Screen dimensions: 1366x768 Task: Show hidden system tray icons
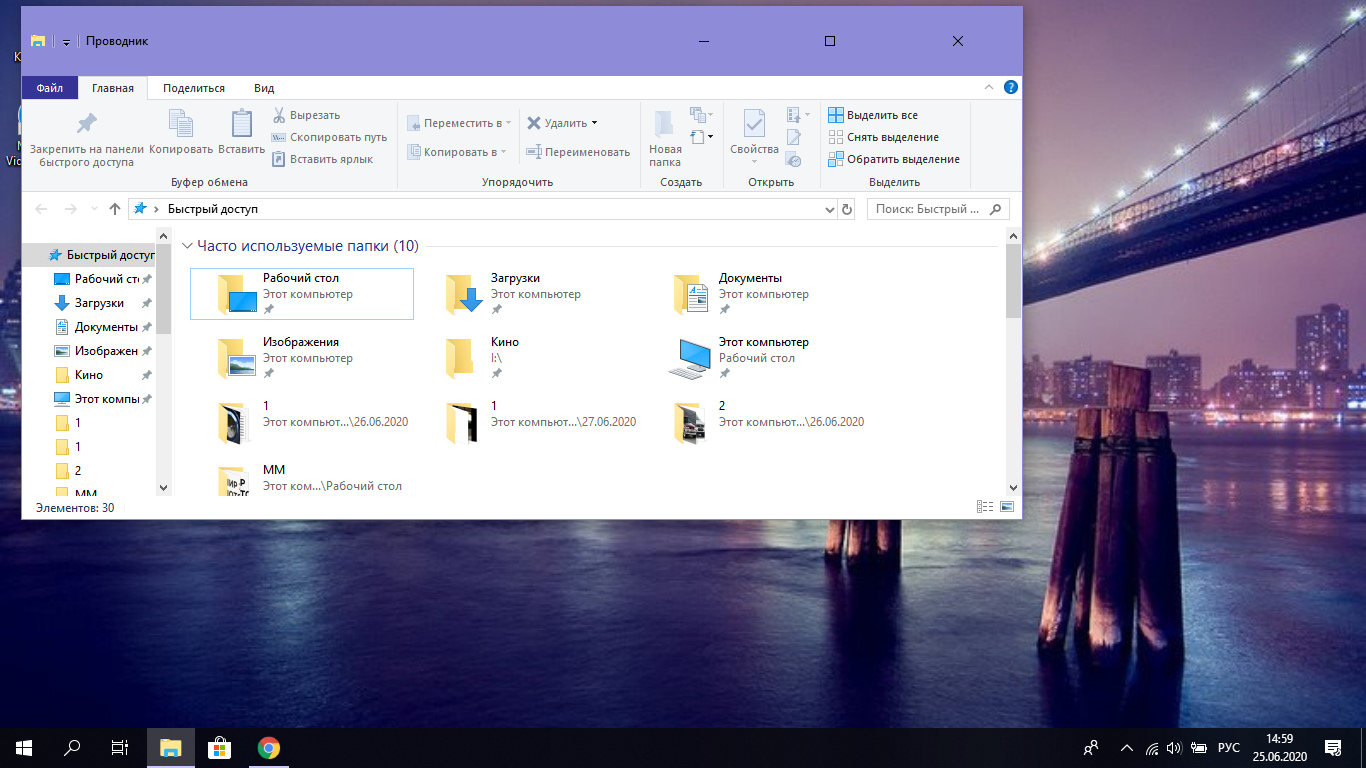(1127, 748)
